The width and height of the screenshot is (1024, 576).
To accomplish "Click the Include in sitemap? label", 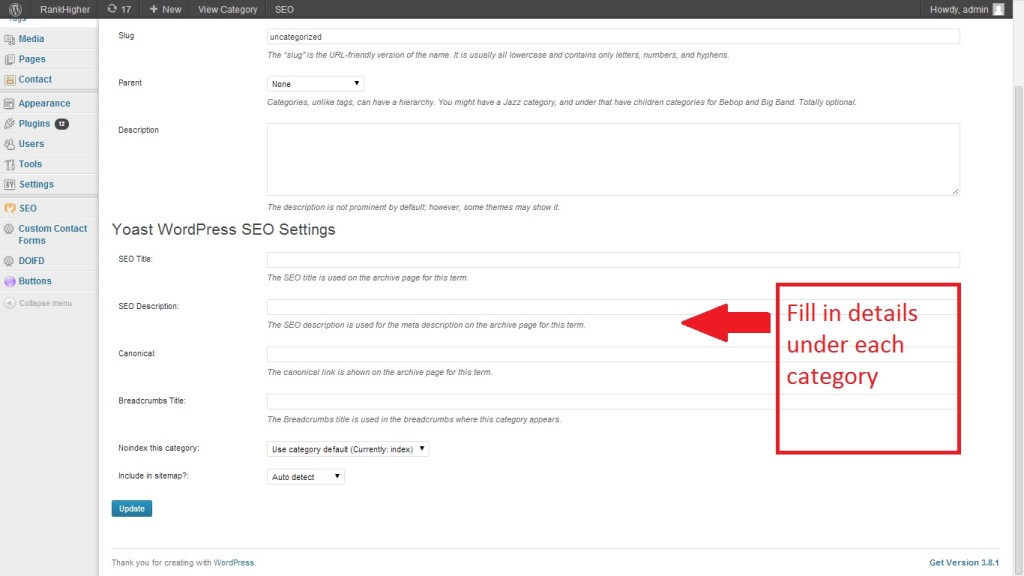I will pyautogui.click(x=153, y=475).
